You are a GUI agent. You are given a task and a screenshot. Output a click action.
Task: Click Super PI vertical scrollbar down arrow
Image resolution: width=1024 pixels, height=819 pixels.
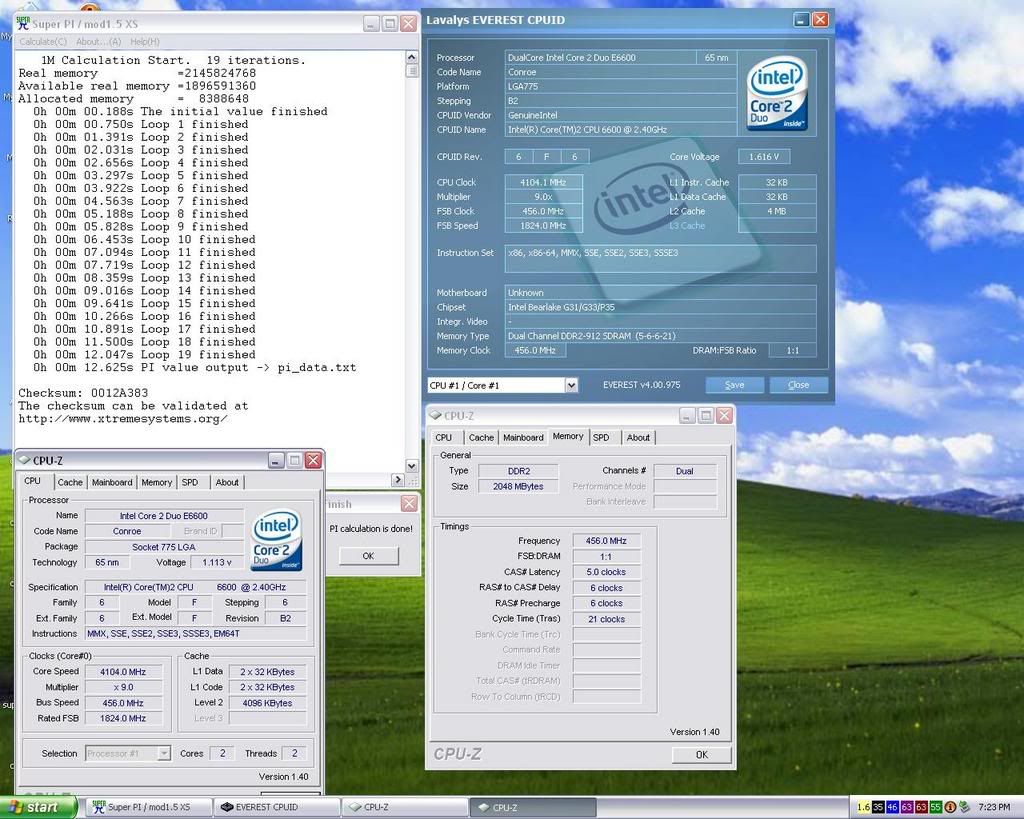coord(412,466)
